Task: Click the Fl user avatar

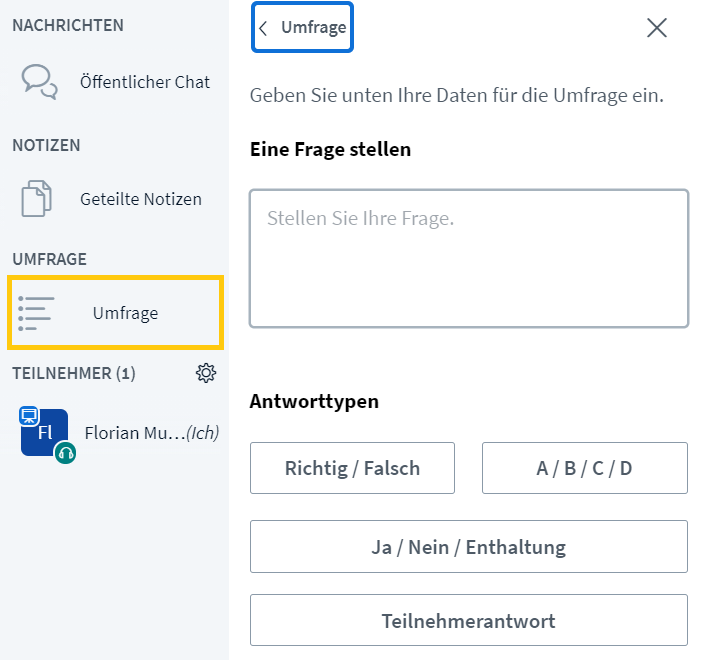Action: [x=45, y=433]
